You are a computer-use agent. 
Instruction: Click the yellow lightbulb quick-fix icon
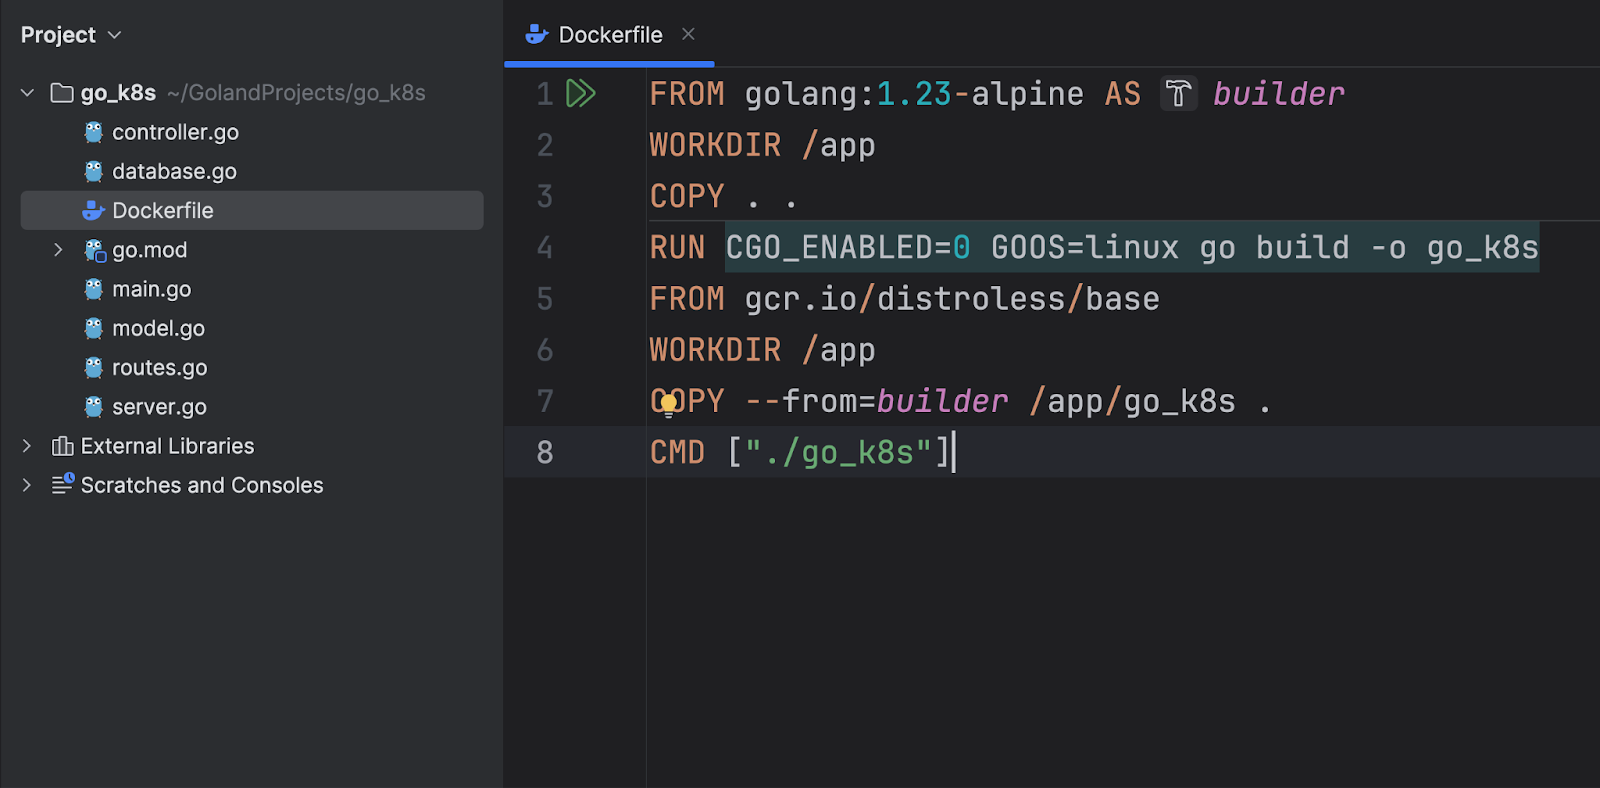pyautogui.click(x=669, y=404)
